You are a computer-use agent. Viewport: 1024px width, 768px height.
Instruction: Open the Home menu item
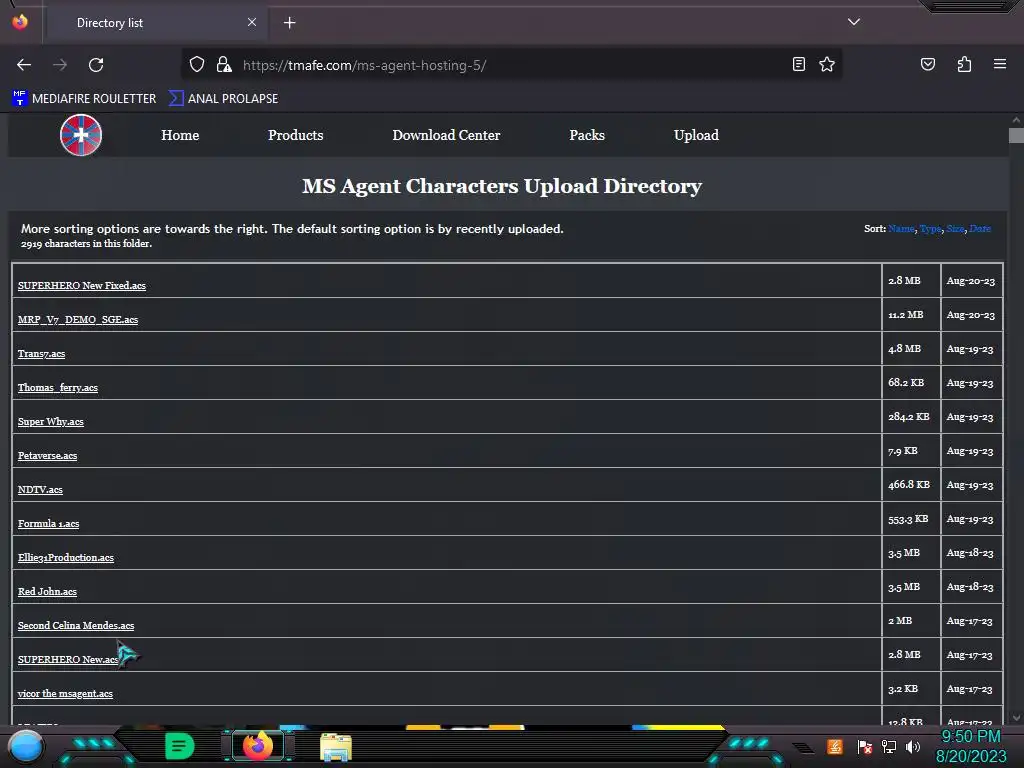click(180, 135)
